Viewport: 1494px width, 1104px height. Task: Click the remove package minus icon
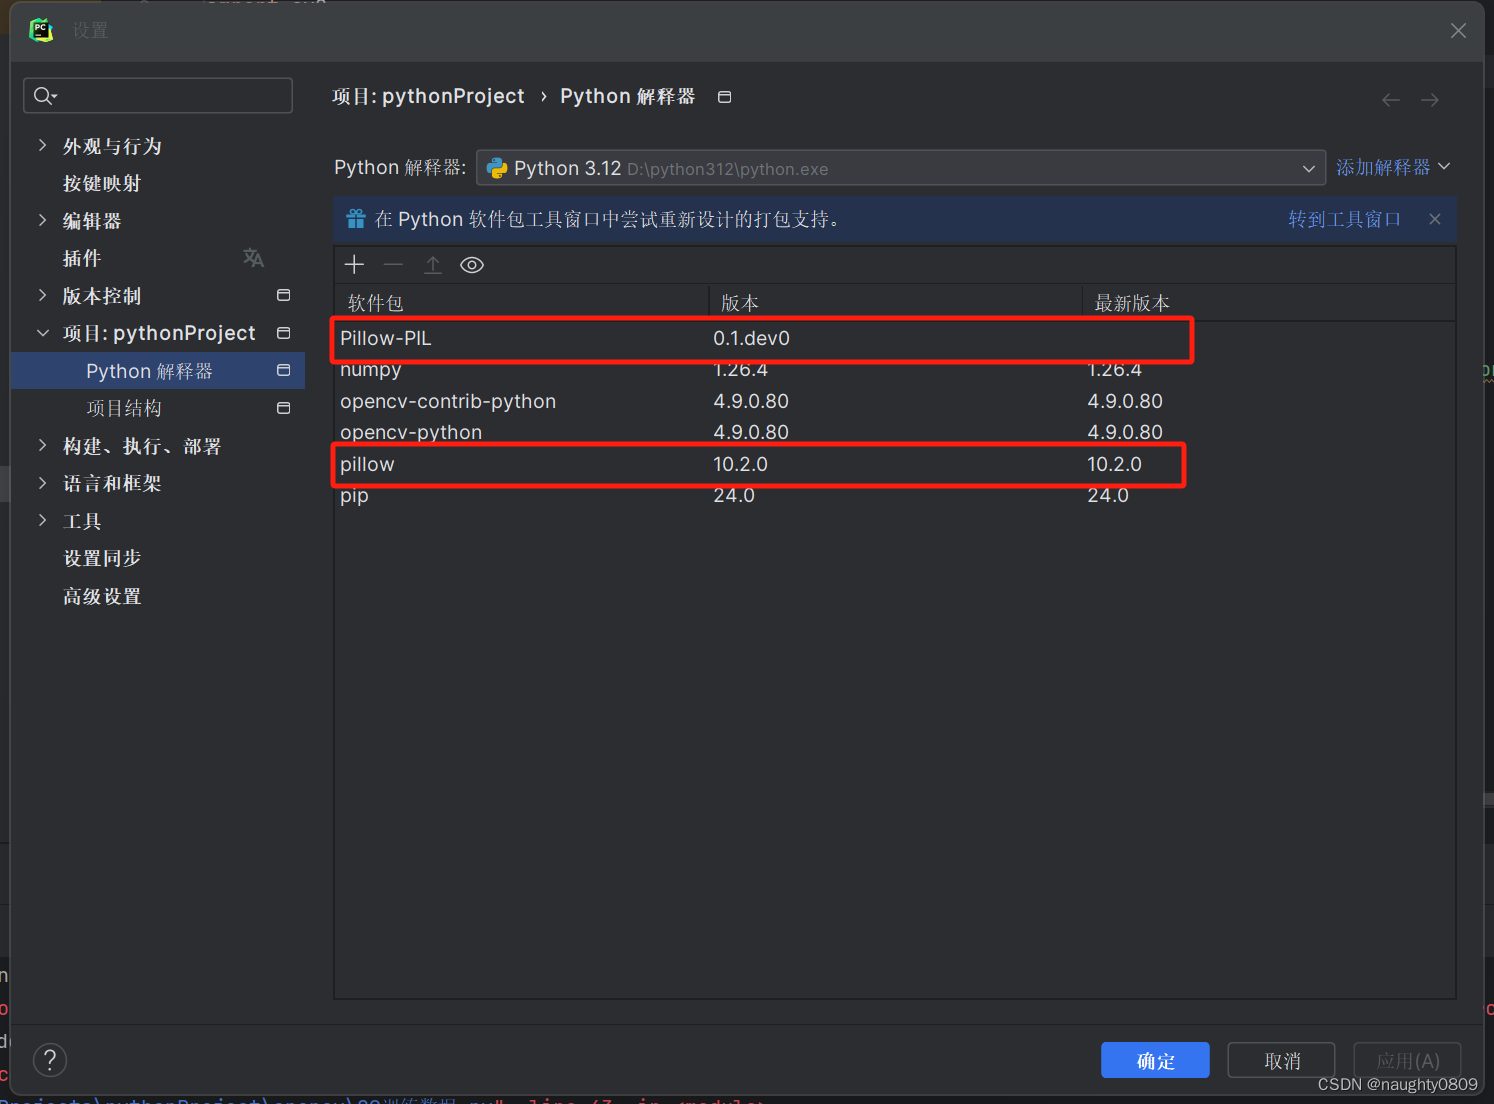(393, 265)
